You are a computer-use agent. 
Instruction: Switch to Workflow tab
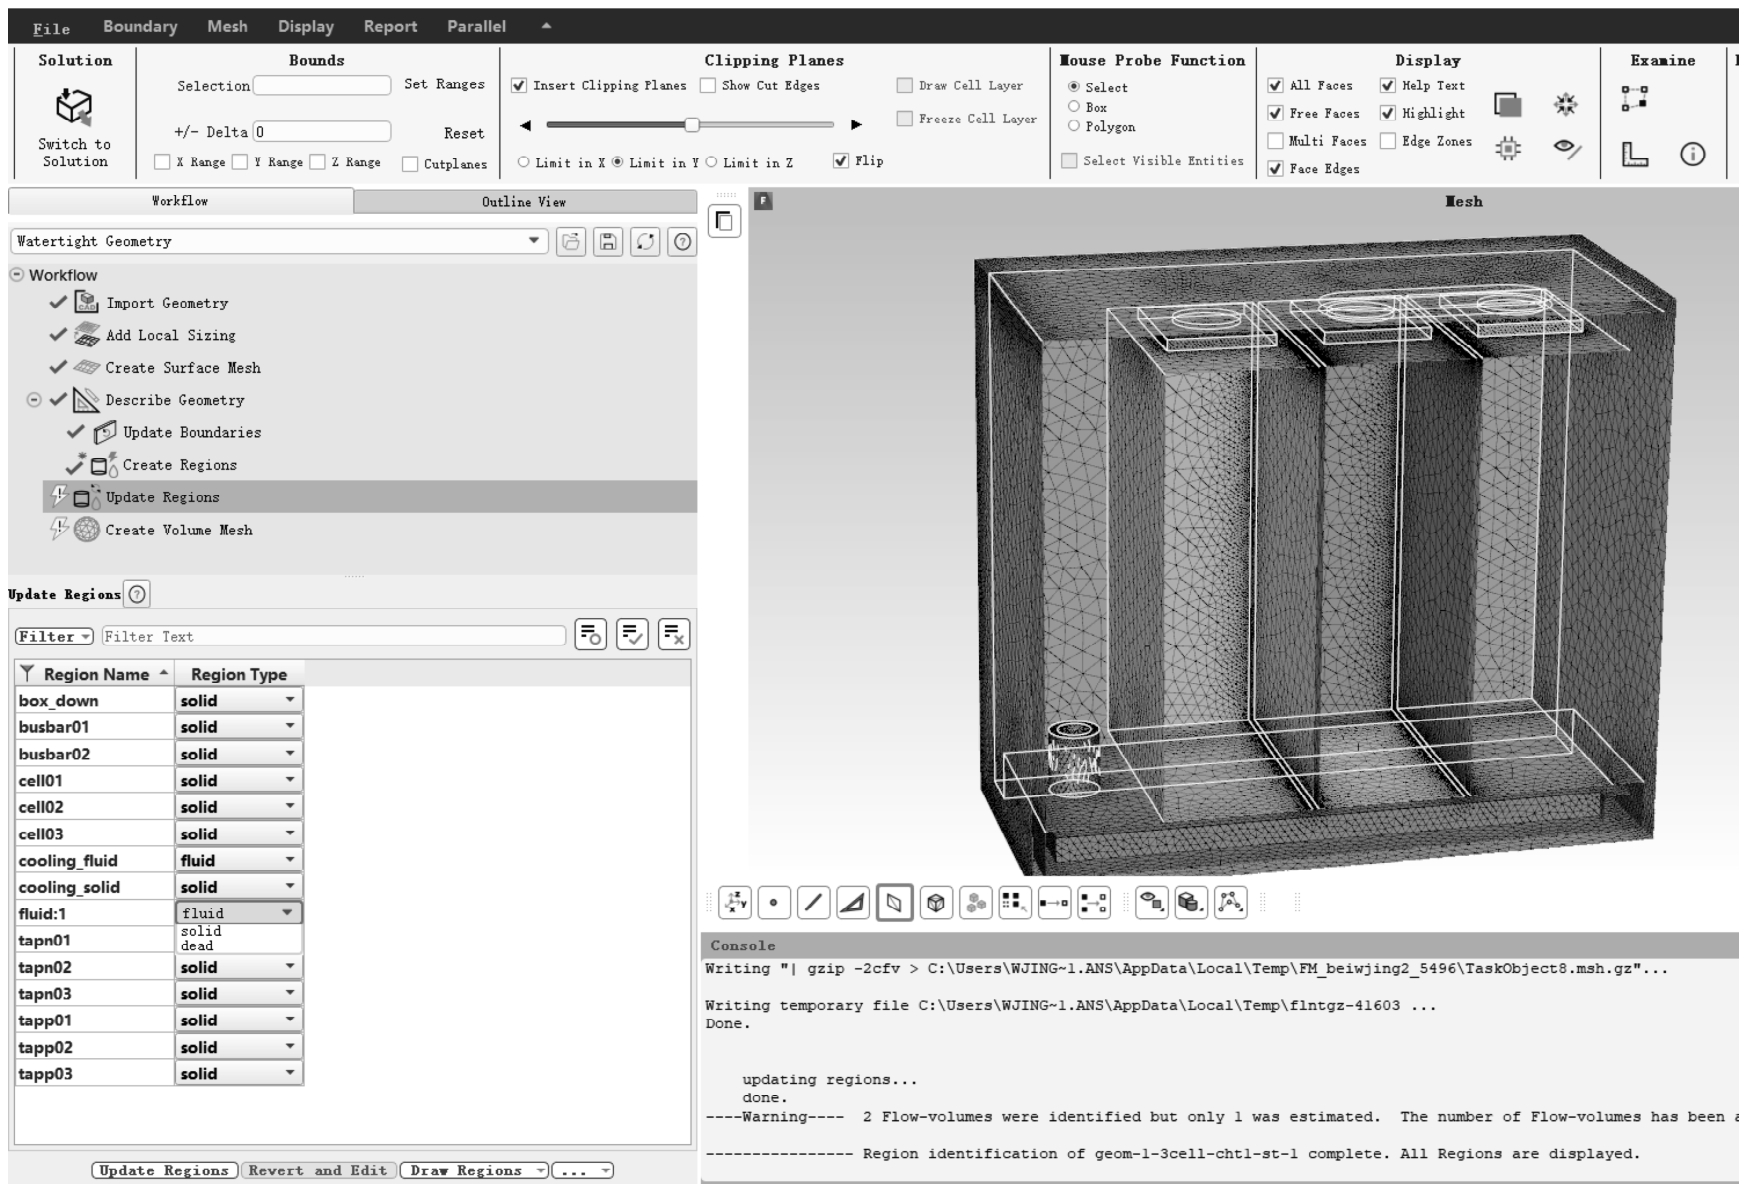[x=180, y=201]
